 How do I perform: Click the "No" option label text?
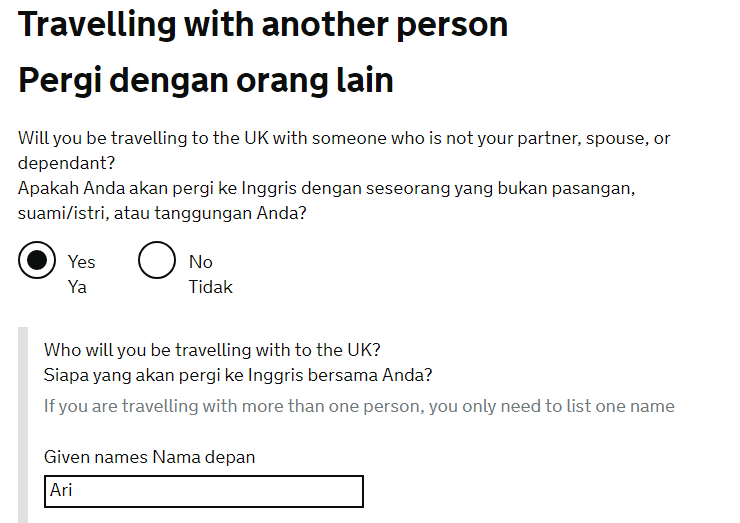tap(201, 262)
